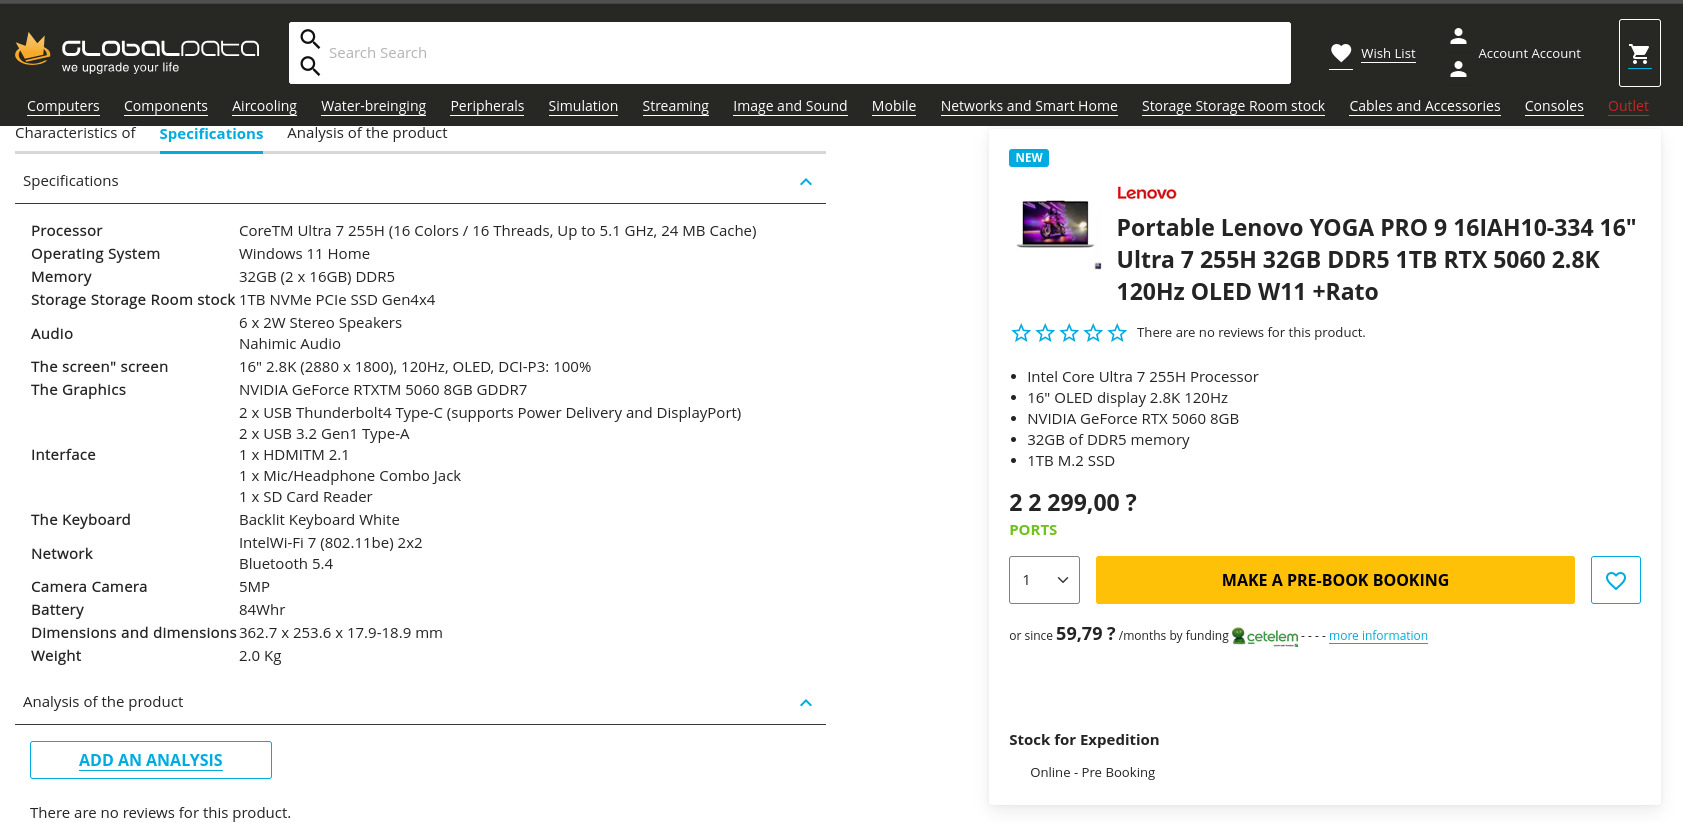
Task: Collapse the Specifications section
Action: 805,182
